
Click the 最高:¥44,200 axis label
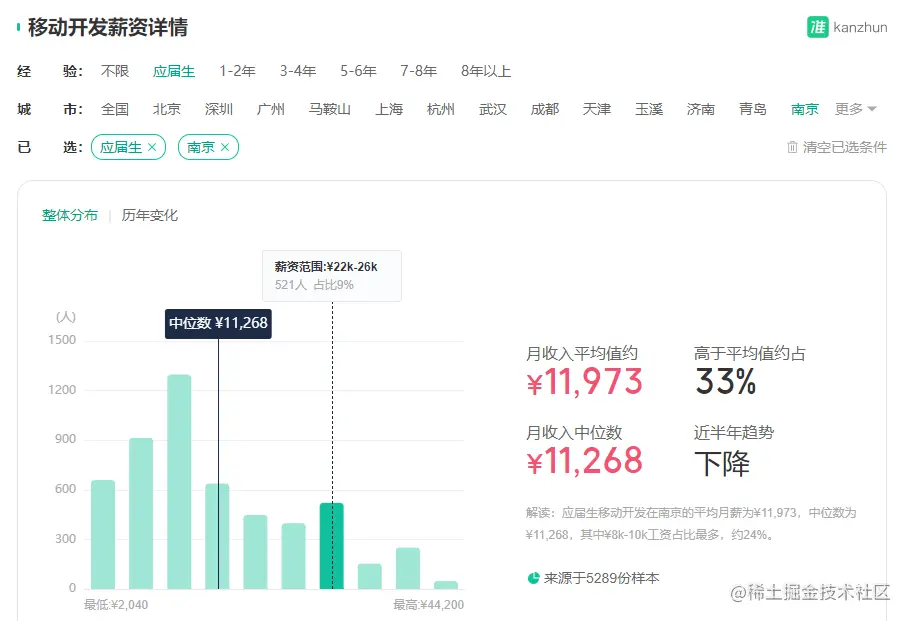pyautogui.click(x=428, y=605)
